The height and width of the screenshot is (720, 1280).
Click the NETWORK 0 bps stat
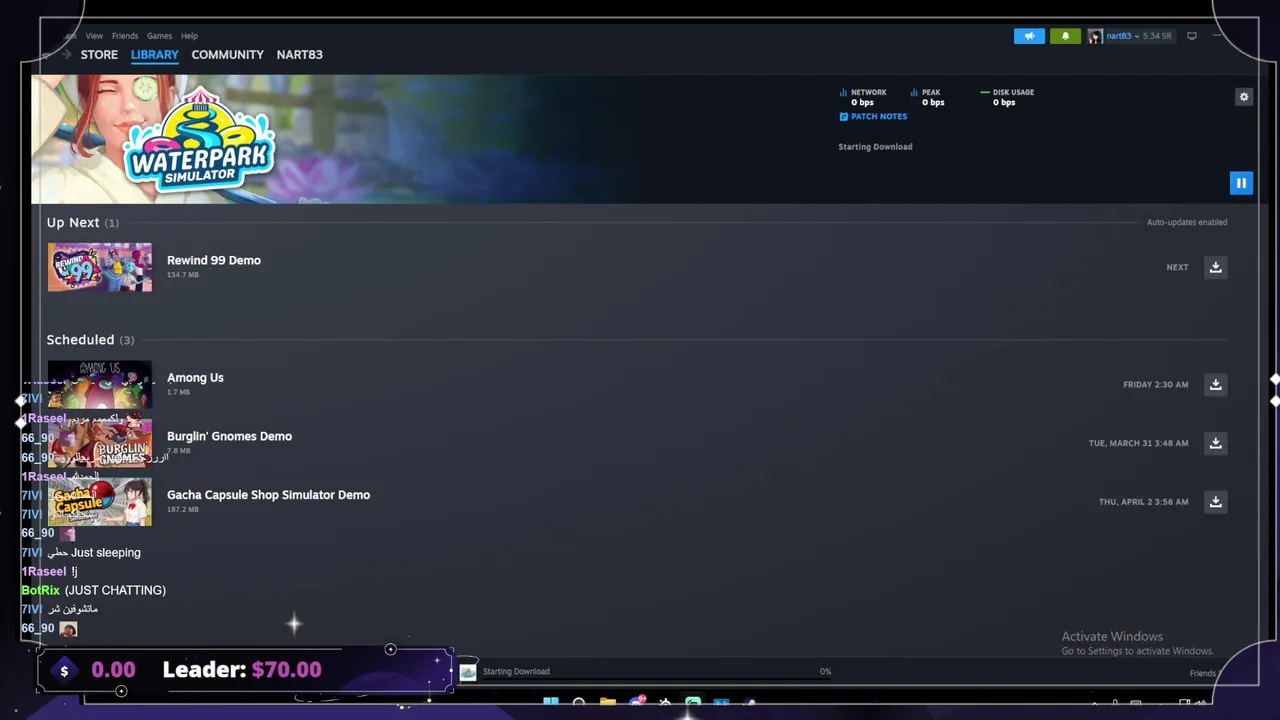tap(863, 97)
